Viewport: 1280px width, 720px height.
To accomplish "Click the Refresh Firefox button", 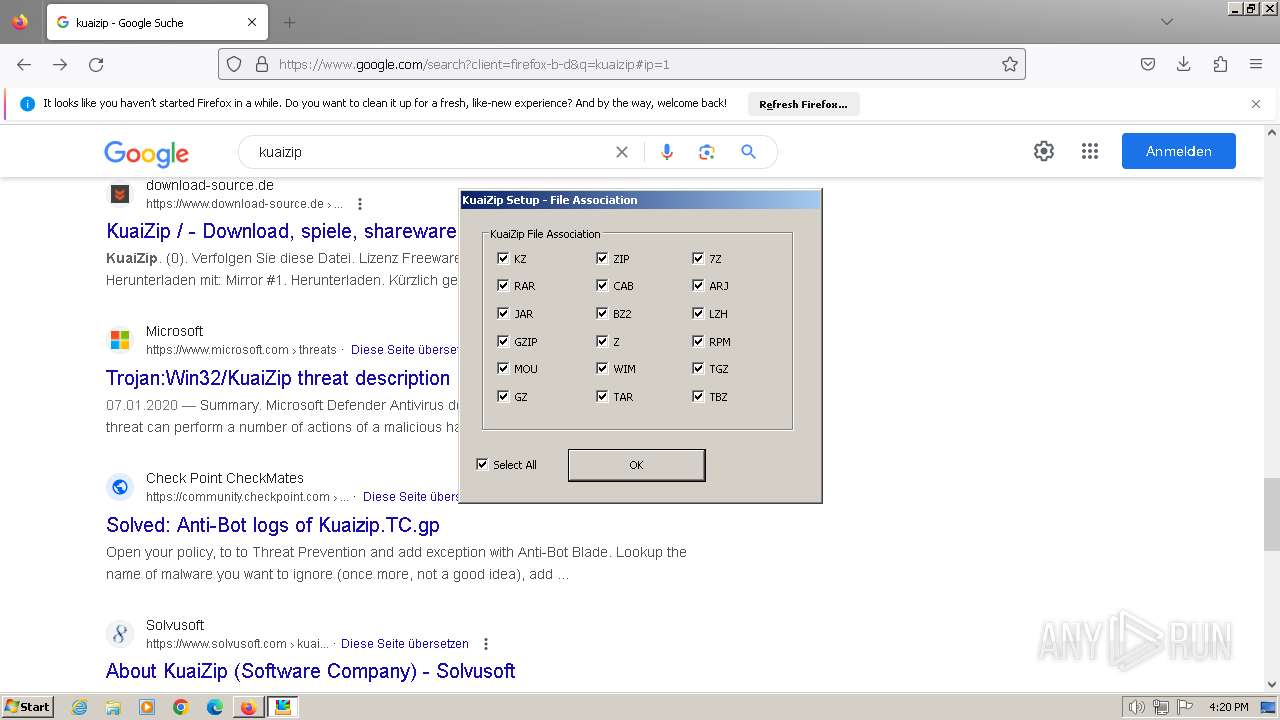I will point(803,104).
